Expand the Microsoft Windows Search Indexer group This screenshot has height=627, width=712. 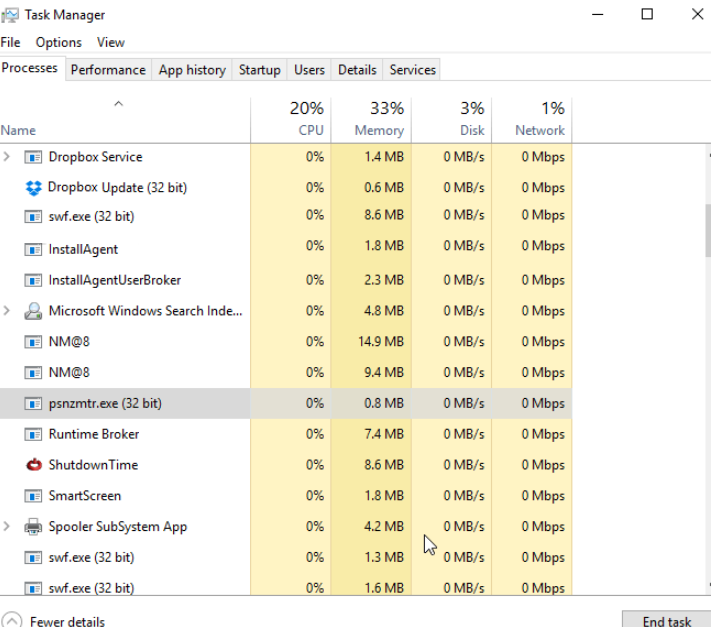pyautogui.click(x=8, y=311)
